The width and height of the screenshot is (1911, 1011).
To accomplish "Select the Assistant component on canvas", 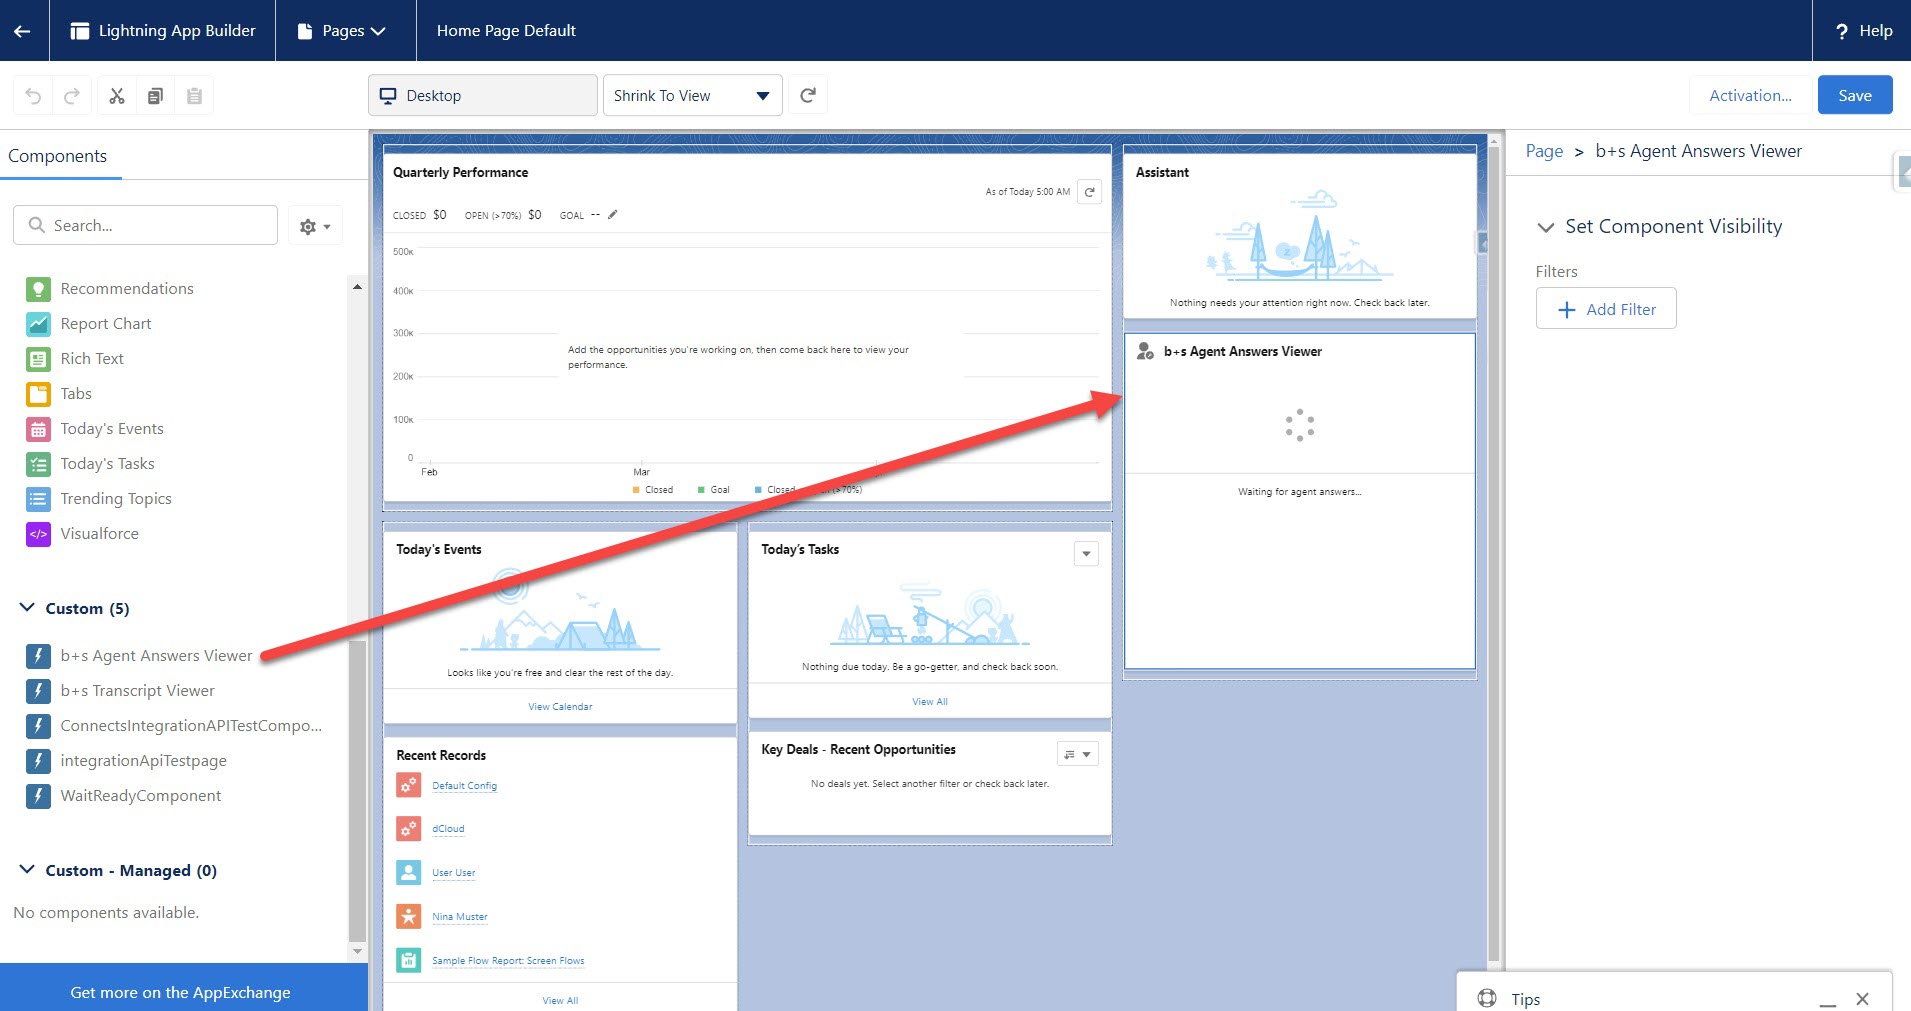I will point(1300,235).
